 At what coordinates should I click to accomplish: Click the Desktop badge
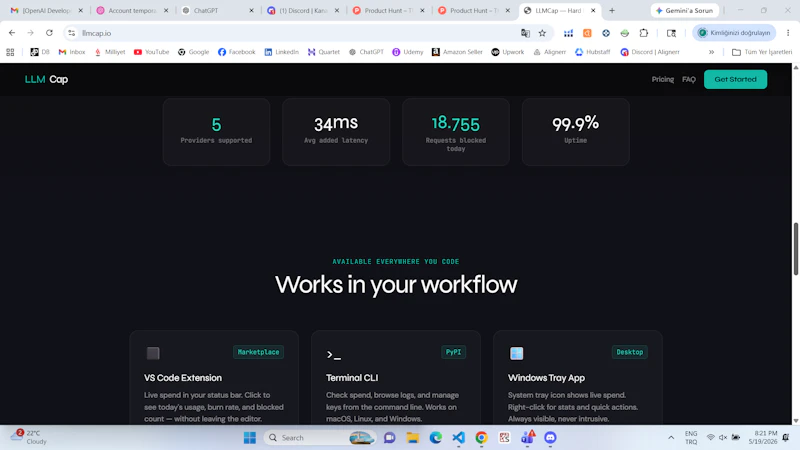point(630,352)
